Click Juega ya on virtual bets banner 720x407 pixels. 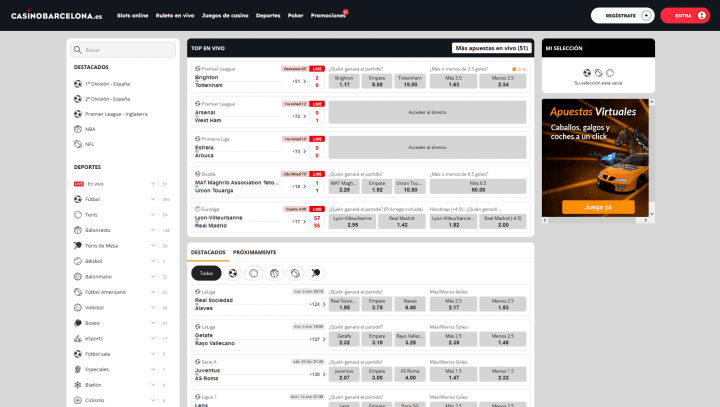click(598, 207)
